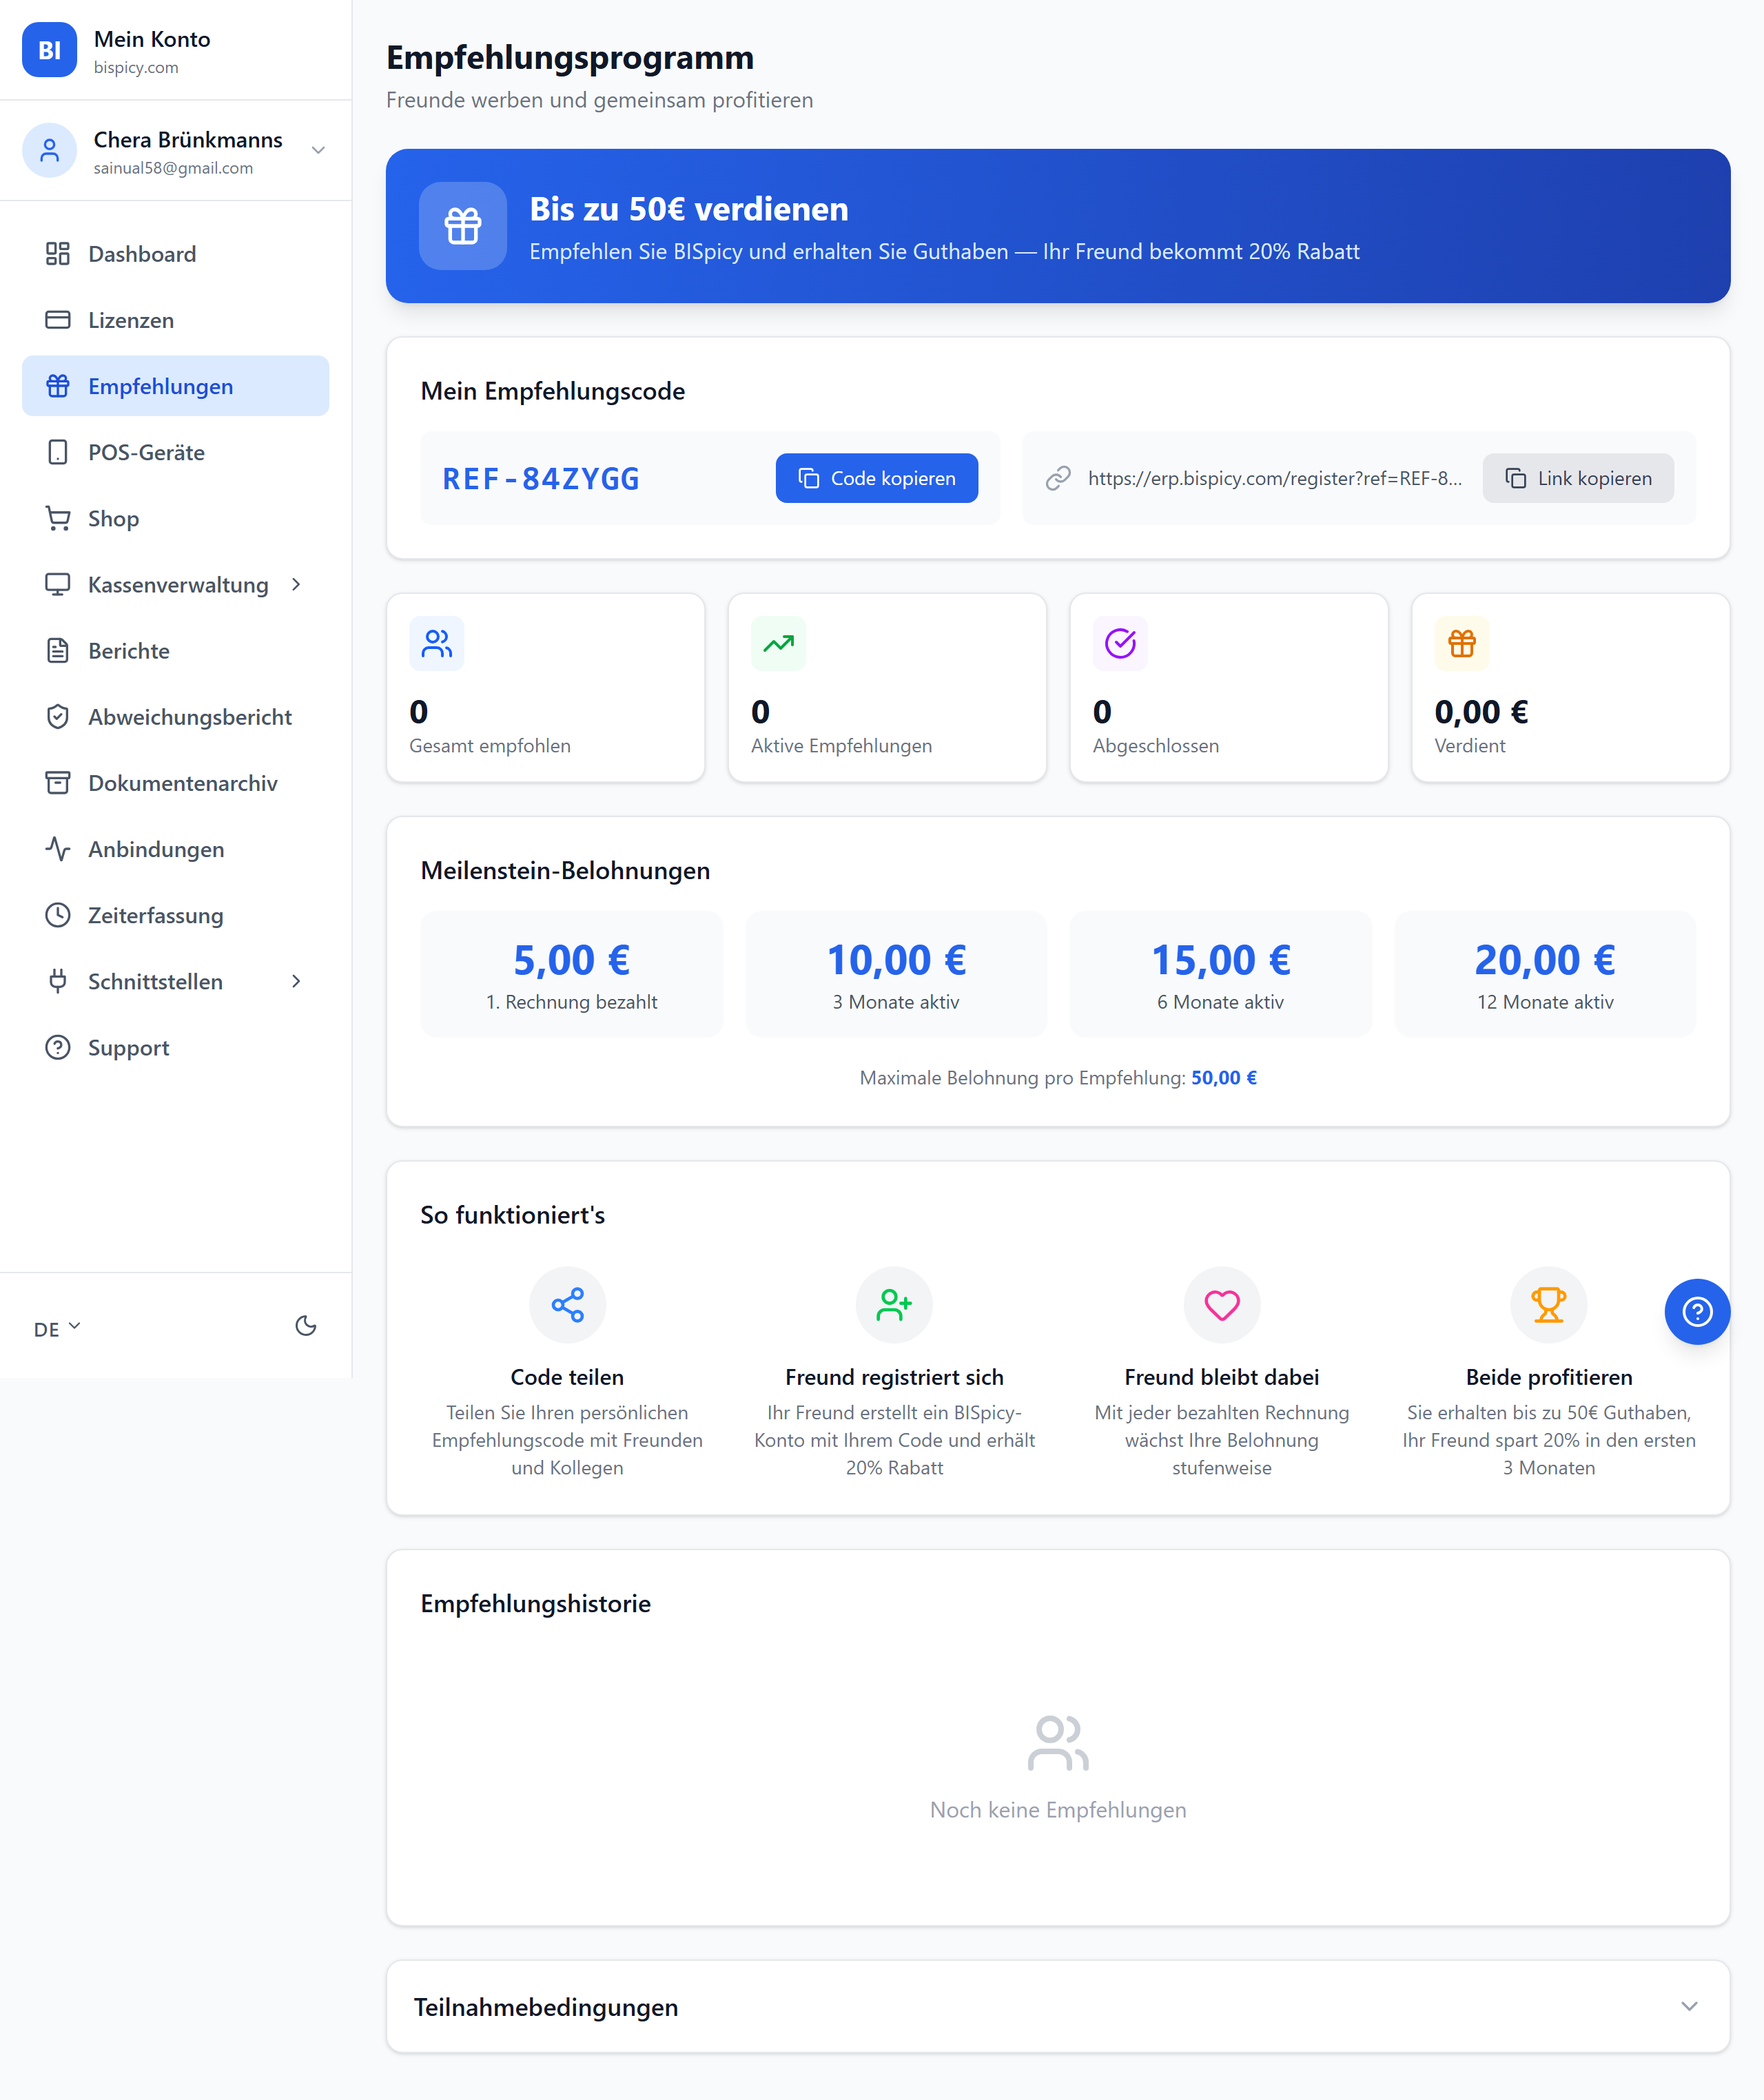Click the 10,00 € milestone card
This screenshot has width=1764, height=2100.
(896, 973)
